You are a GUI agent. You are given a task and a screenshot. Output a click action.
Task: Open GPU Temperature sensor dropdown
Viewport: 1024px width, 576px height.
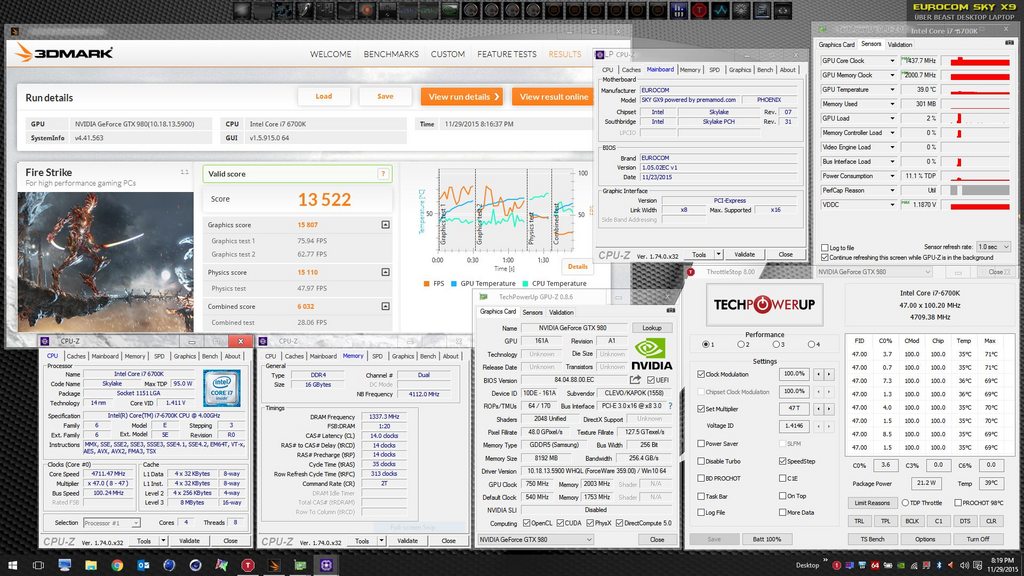point(892,89)
